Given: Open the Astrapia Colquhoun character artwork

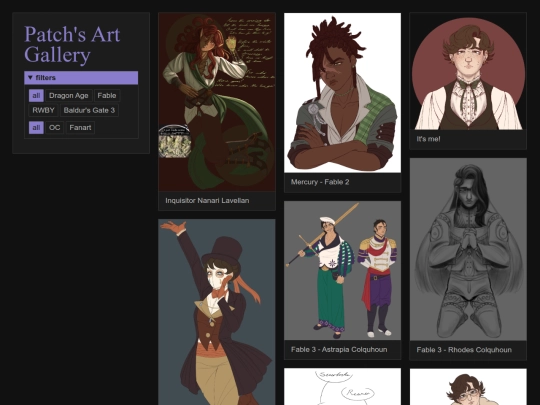Looking at the screenshot, I should 342,271.
